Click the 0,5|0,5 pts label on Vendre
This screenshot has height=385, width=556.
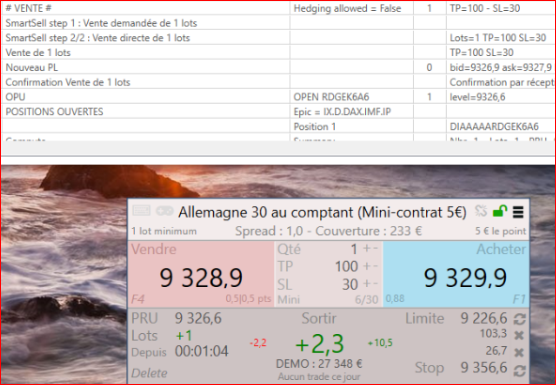[248, 299]
